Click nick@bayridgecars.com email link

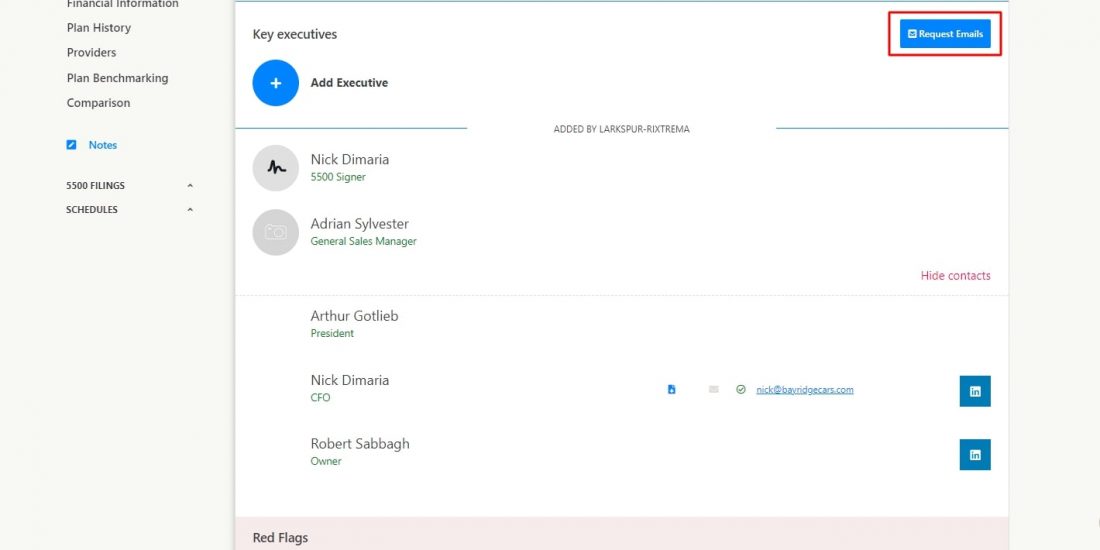(805, 390)
